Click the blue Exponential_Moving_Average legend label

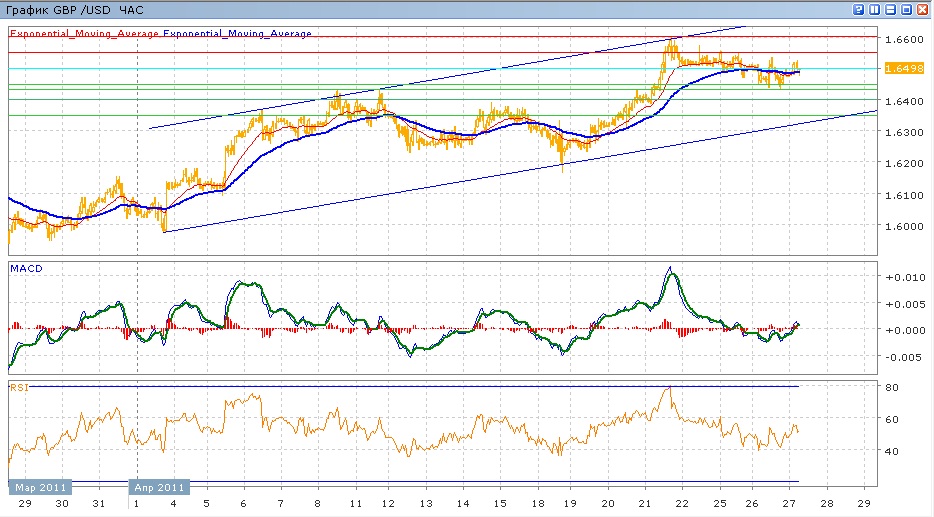coord(237,33)
